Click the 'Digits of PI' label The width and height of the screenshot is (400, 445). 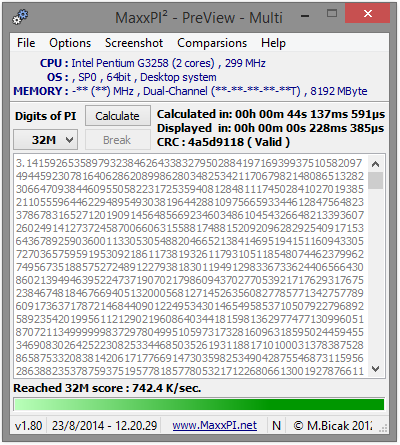click(46, 116)
